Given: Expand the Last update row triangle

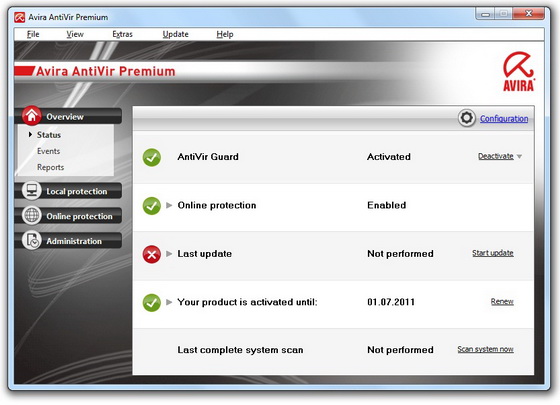Looking at the screenshot, I should (169, 254).
